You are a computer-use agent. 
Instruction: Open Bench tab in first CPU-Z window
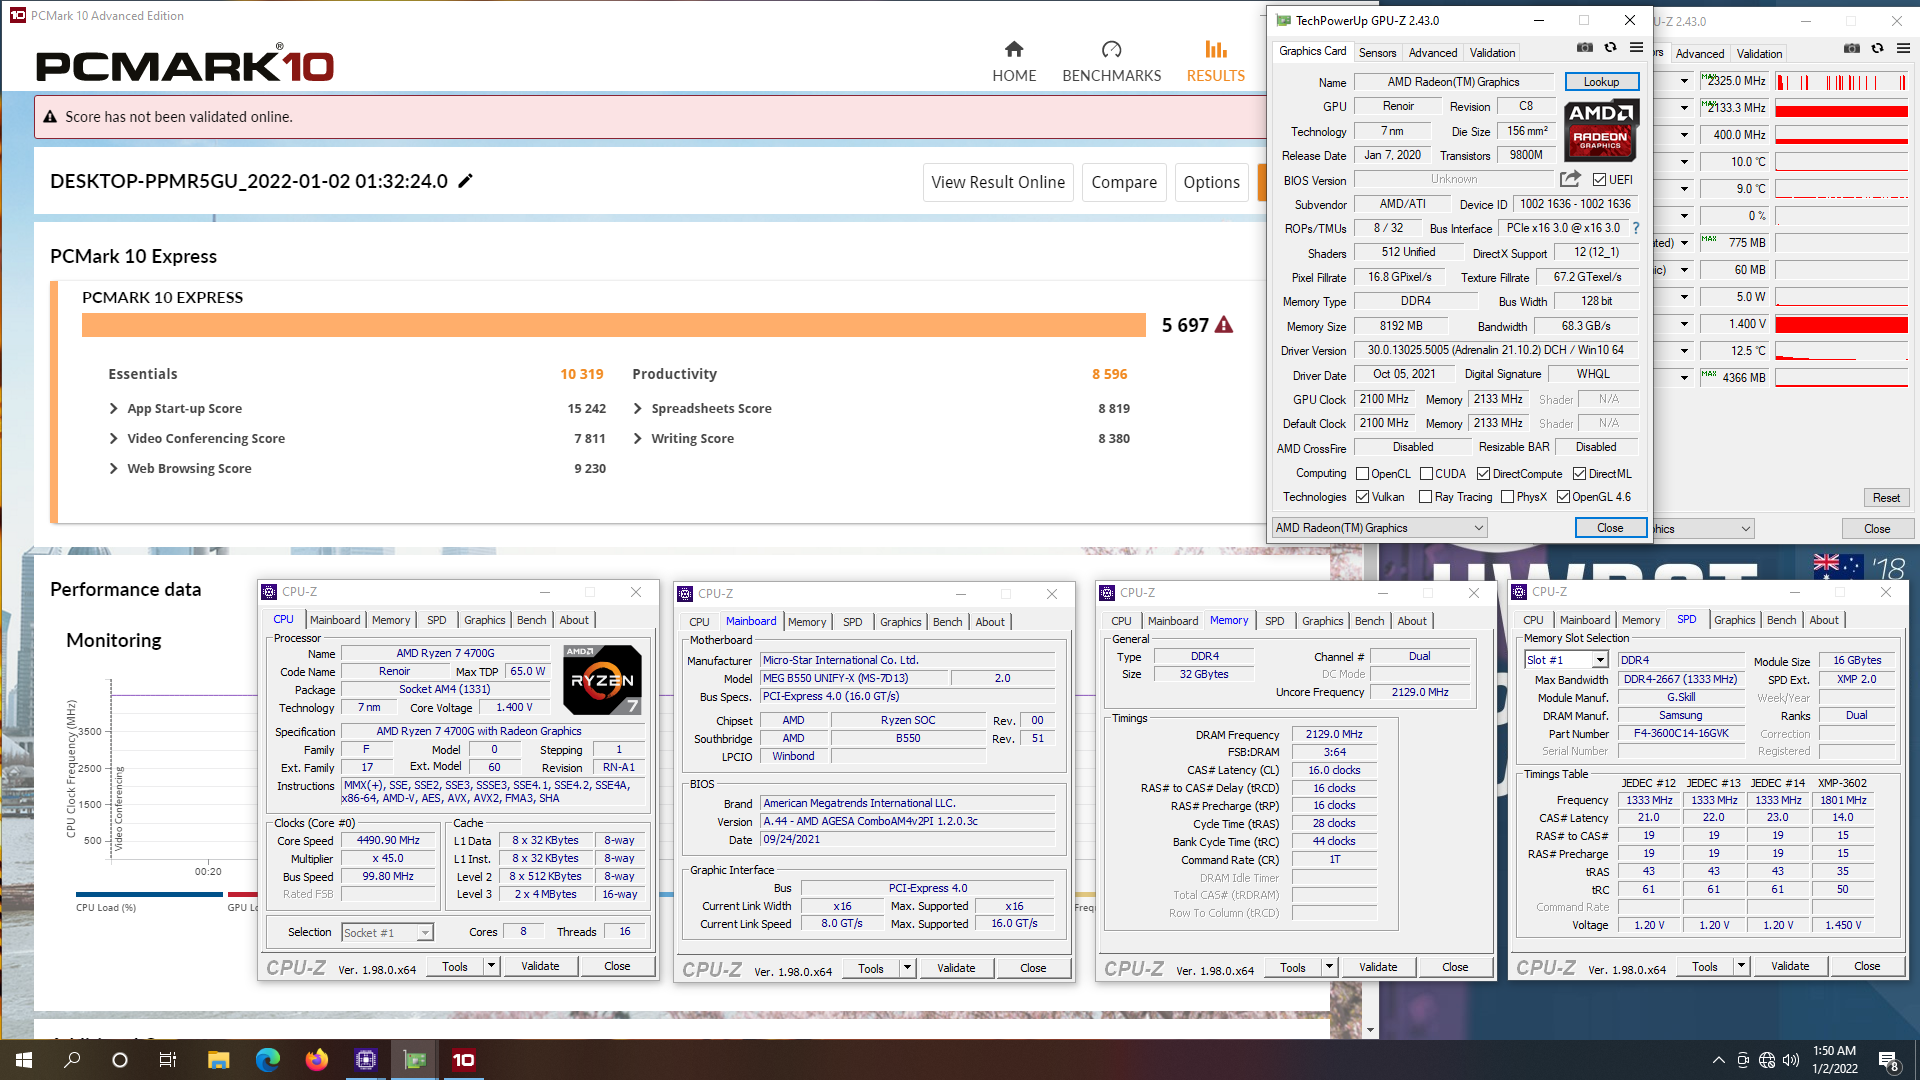pyautogui.click(x=531, y=620)
